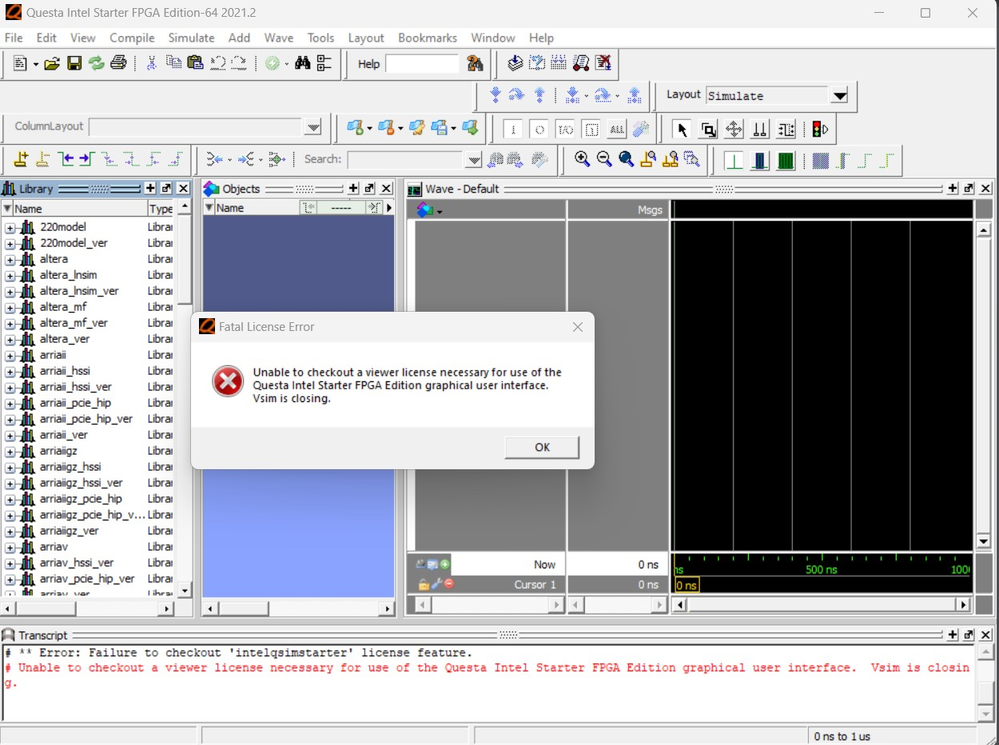Open the Bookmarks menu

pos(428,38)
